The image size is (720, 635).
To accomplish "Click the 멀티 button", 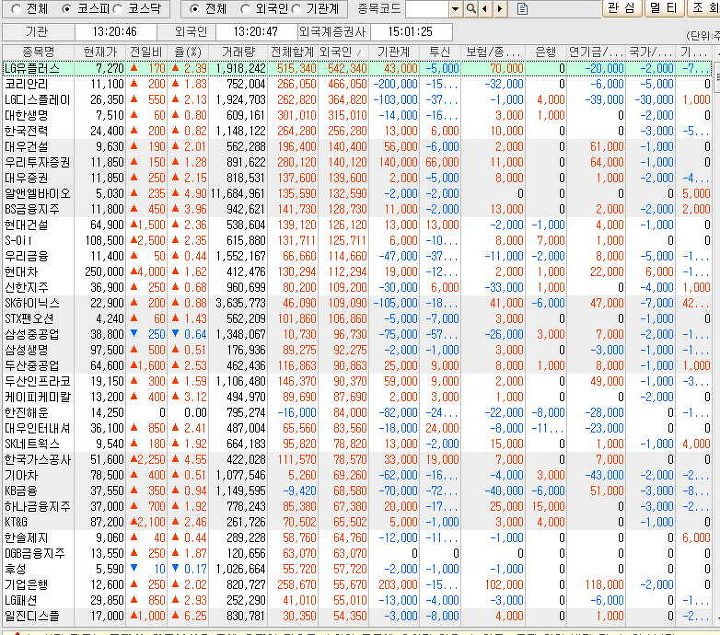I will (663, 8).
